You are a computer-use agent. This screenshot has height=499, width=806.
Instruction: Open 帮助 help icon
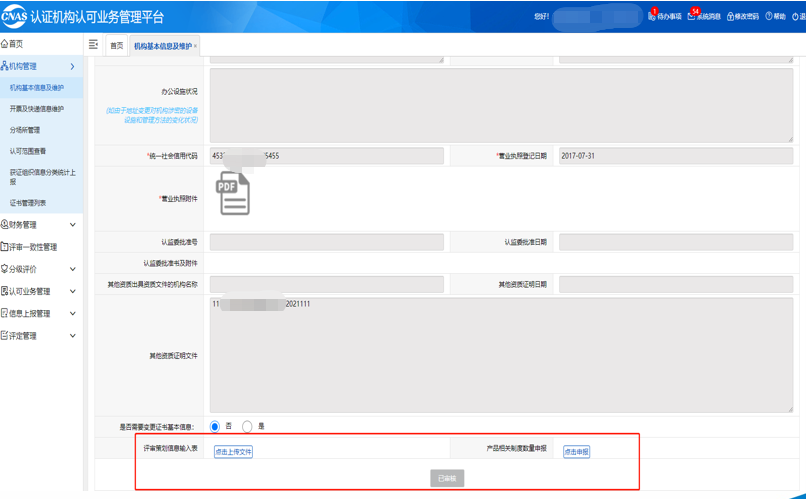(x=769, y=16)
